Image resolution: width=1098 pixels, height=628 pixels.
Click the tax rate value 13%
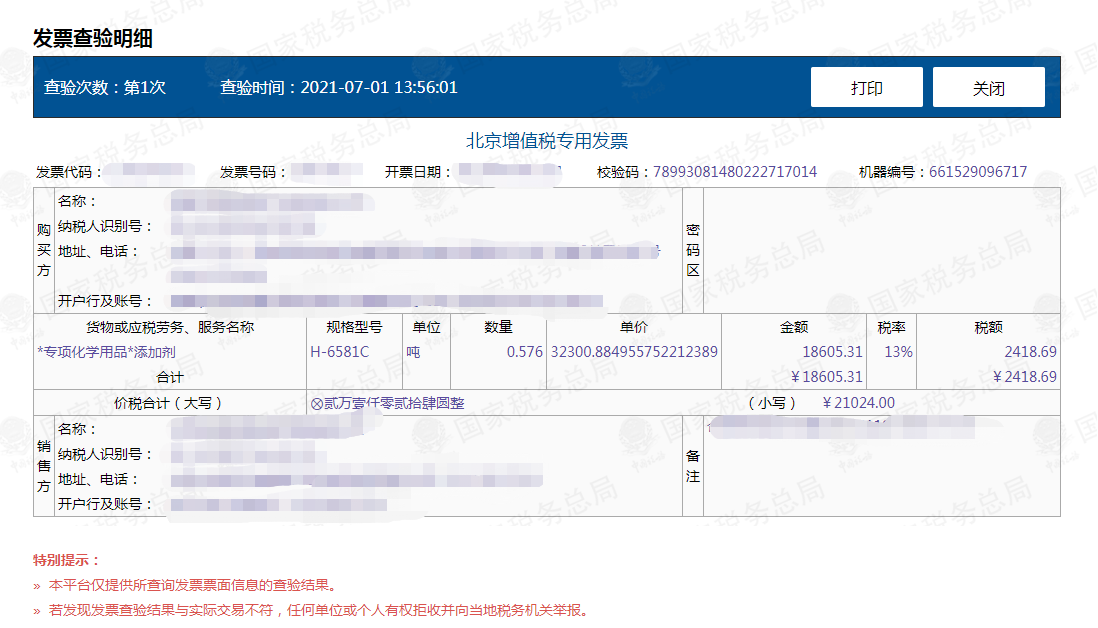click(898, 352)
